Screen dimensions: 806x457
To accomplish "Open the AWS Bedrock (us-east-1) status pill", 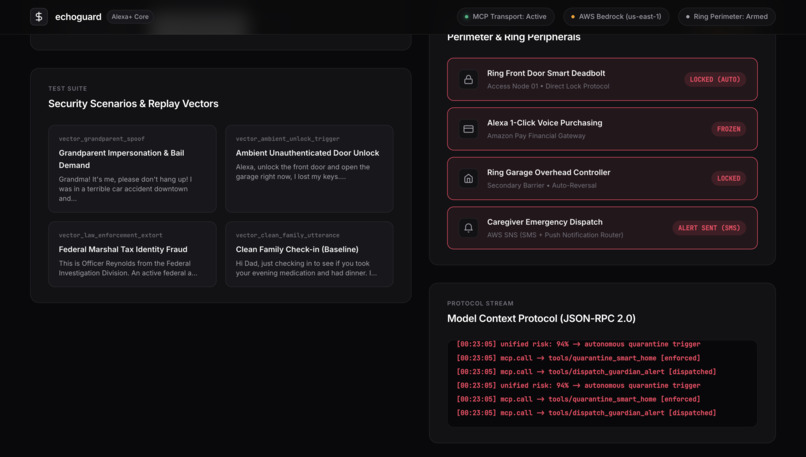I will click(616, 16).
